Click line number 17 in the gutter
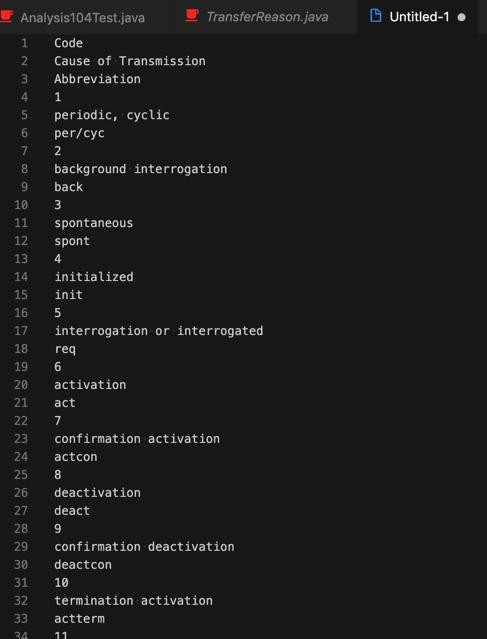Viewport: 487px width, 639px height. click(x=21, y=331)
